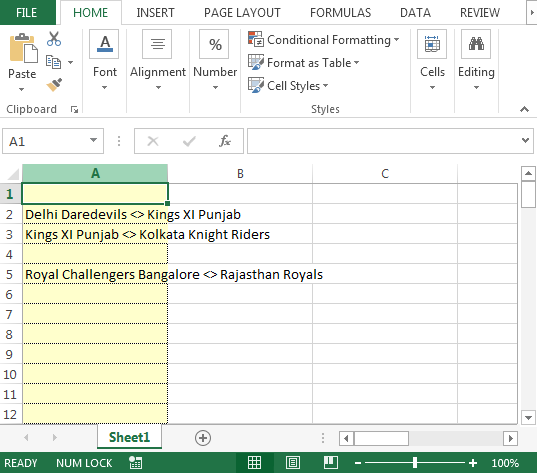Select column C header
This screenshot has height=473, width=537.
(385, 173)
